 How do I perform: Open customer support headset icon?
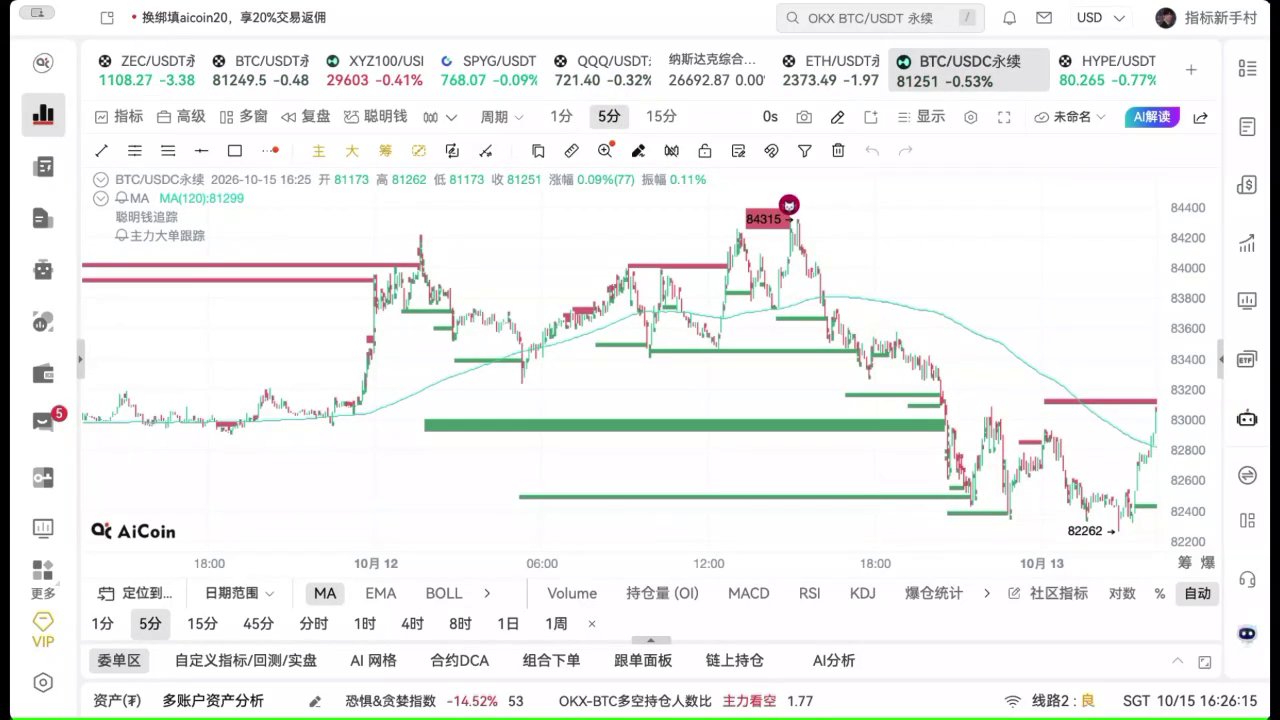(1247, 579)
